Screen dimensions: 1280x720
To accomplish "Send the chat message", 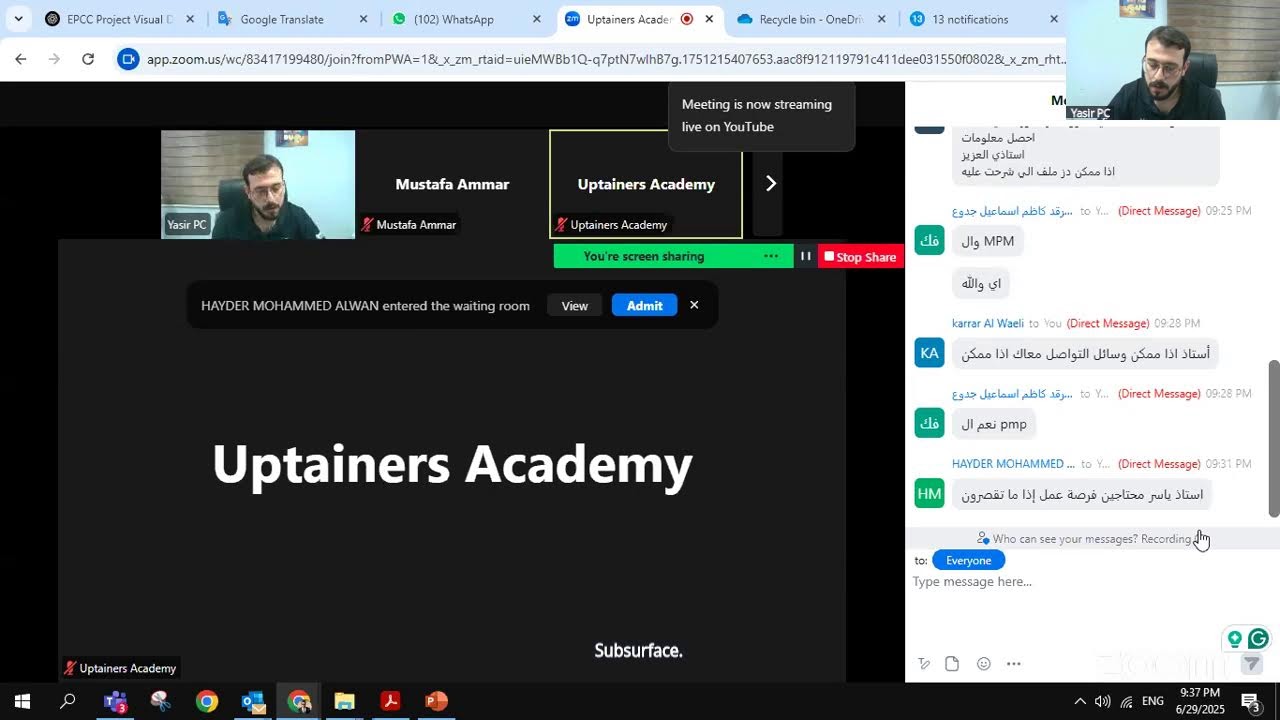I will click(1251, 664).
